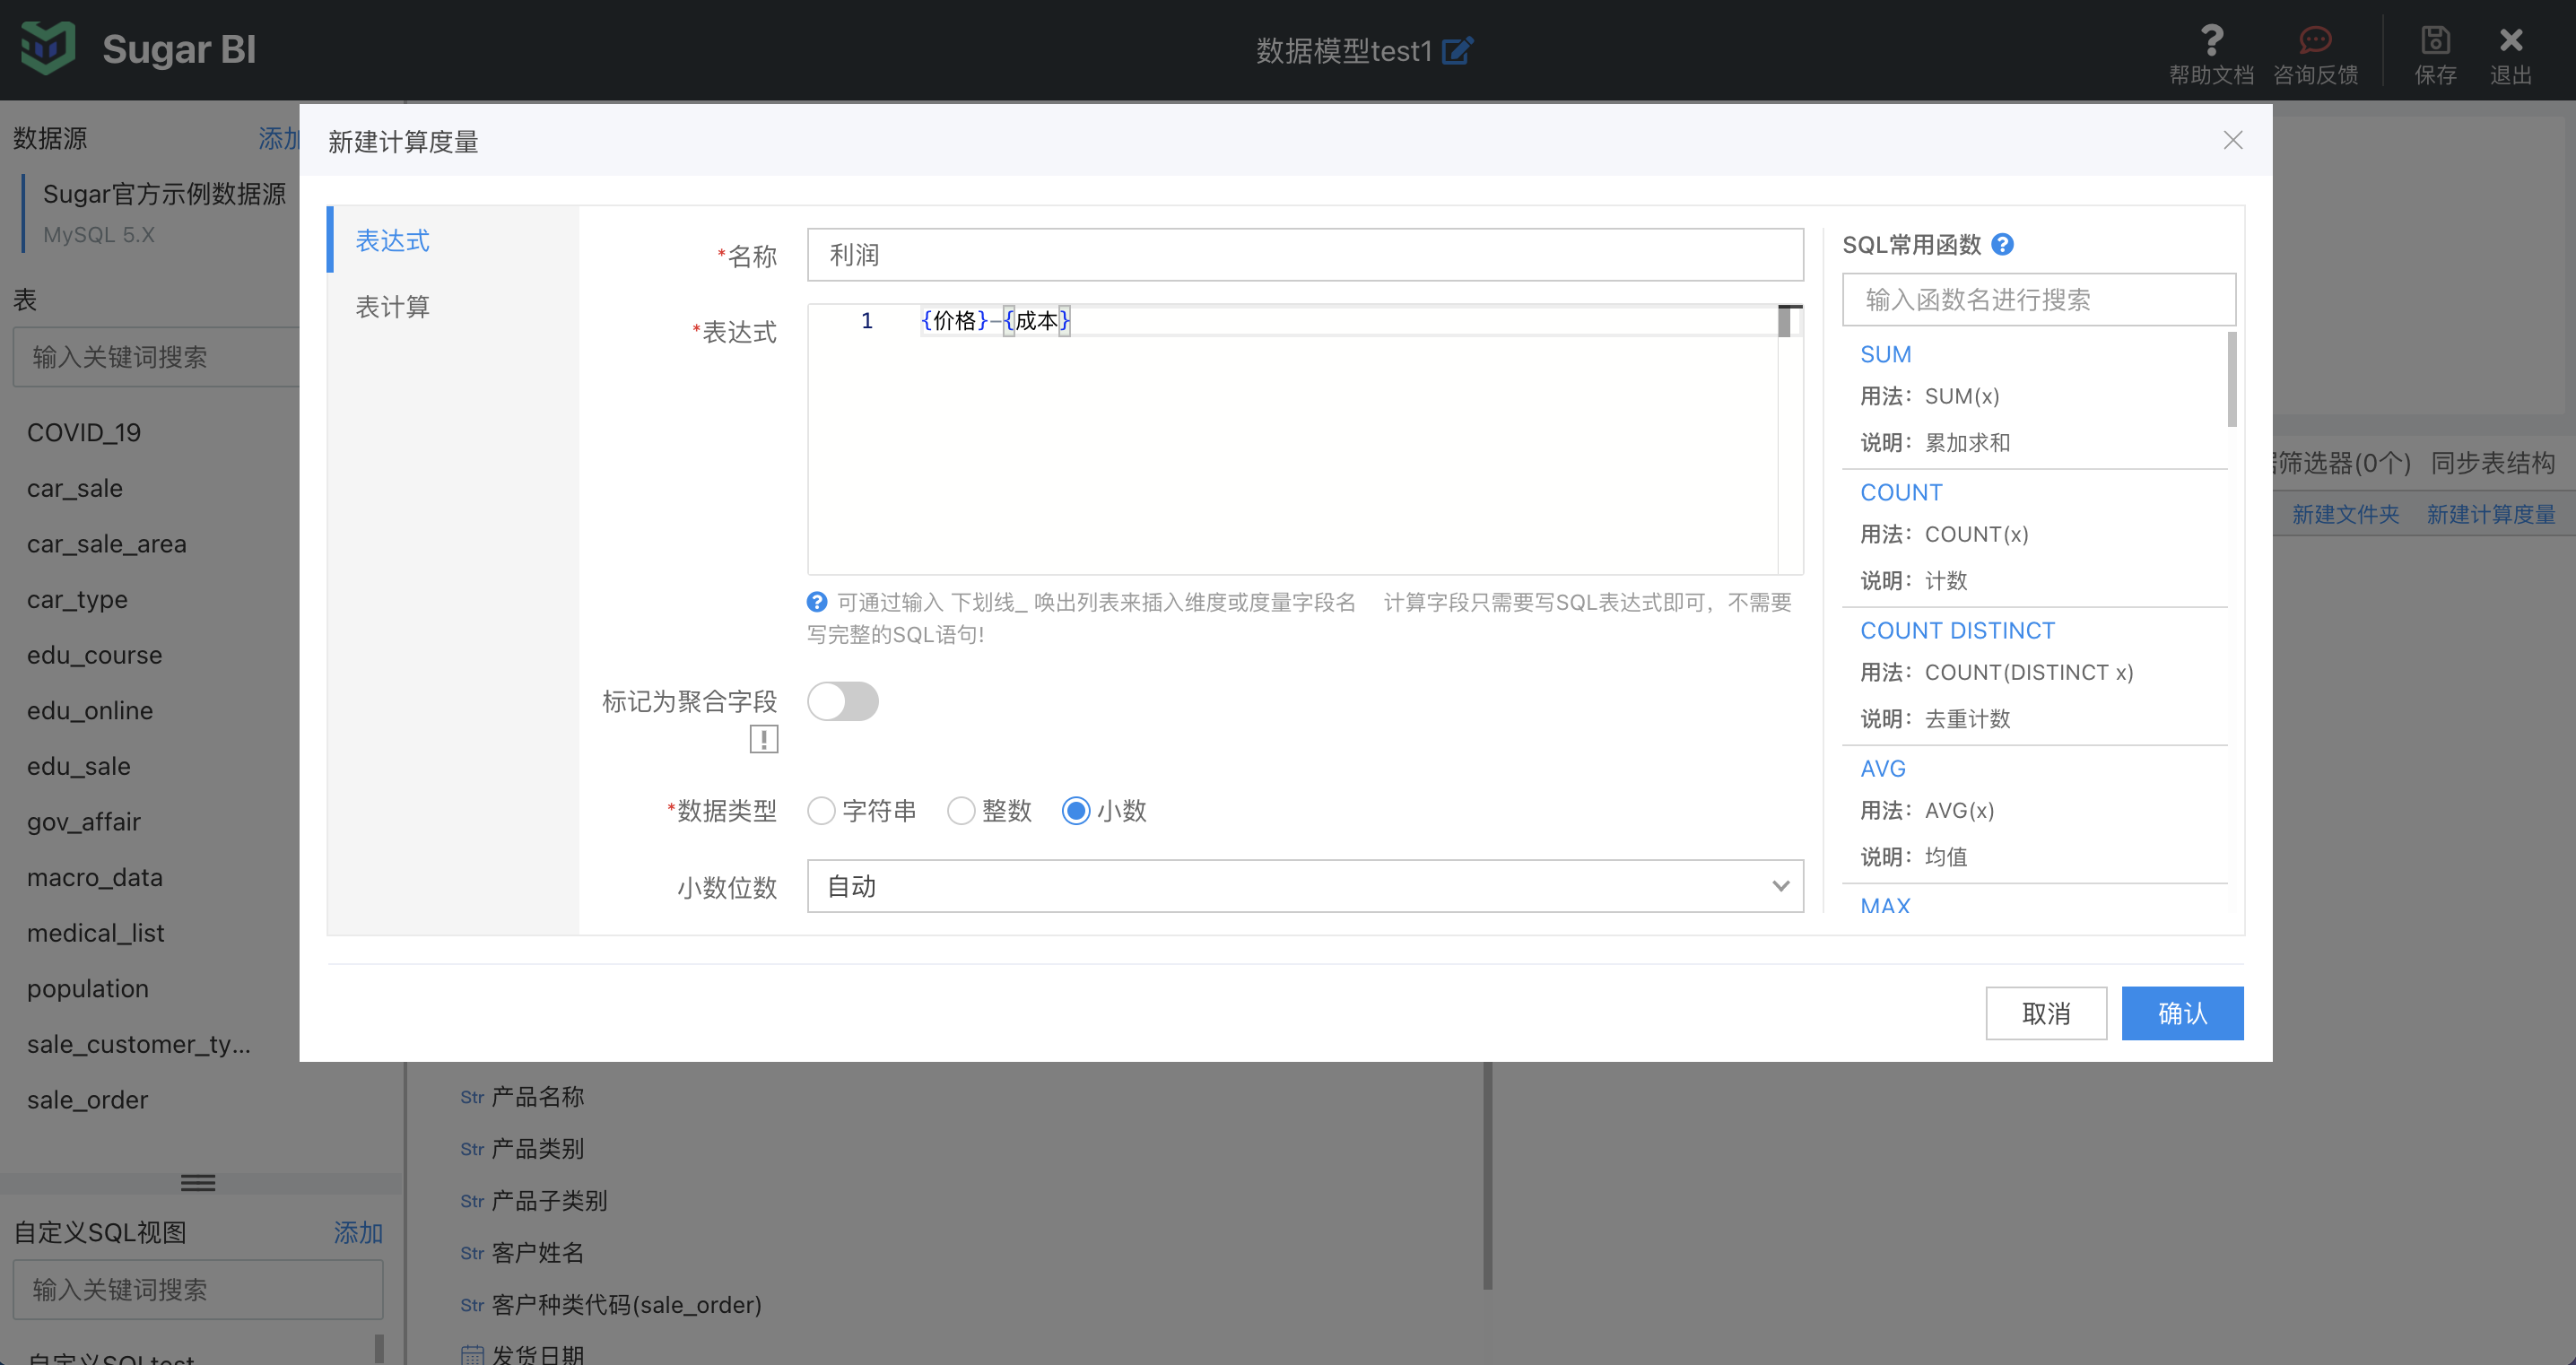Click the 名称 input field

[x=1305, y=254]
